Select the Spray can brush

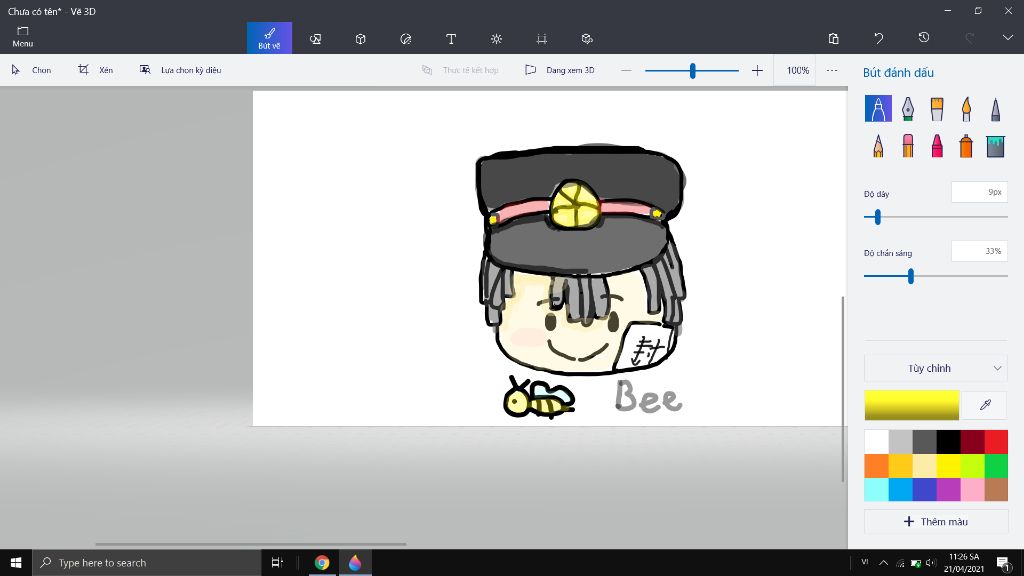[966, 145]
